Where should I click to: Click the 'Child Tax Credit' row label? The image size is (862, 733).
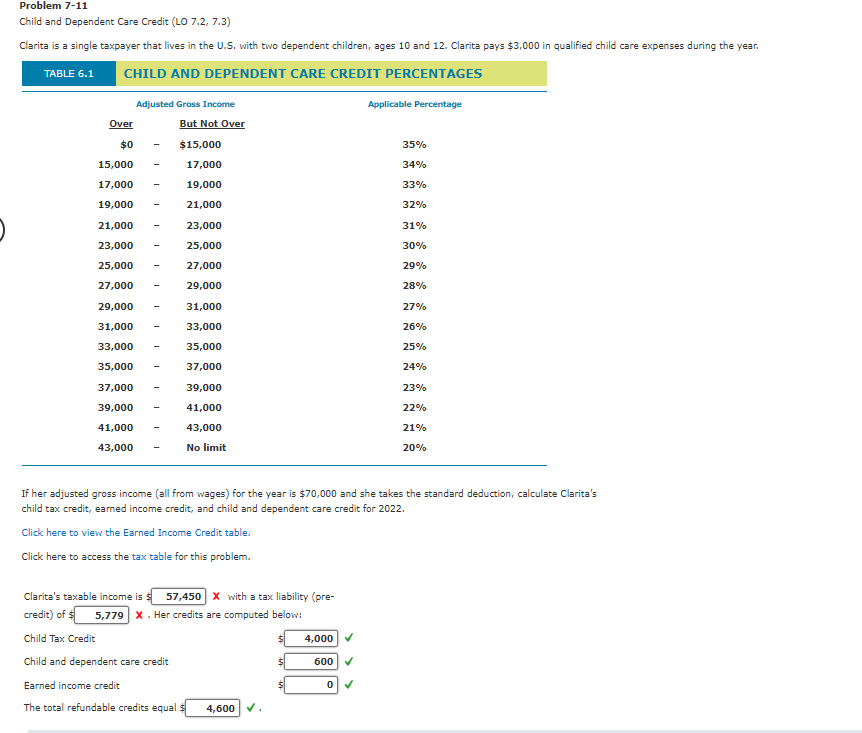[x=59, y=638]
